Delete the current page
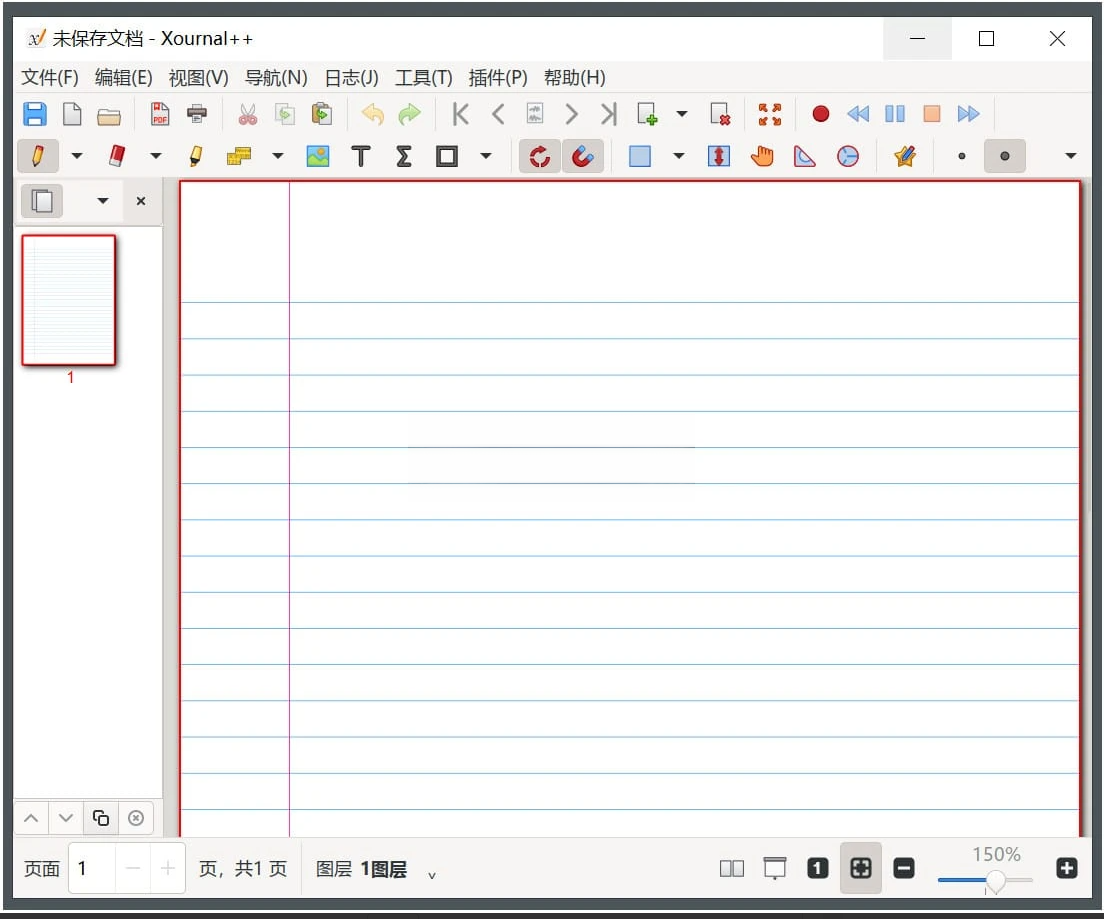Screen dimensions: 1104x919 click(720, 114)
